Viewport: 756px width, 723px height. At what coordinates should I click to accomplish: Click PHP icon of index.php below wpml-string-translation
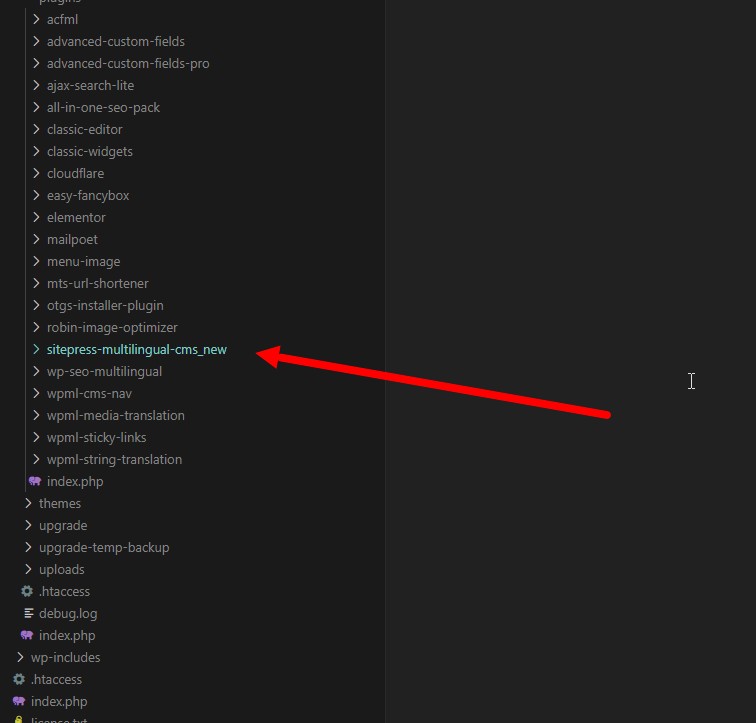coord(35,481)
